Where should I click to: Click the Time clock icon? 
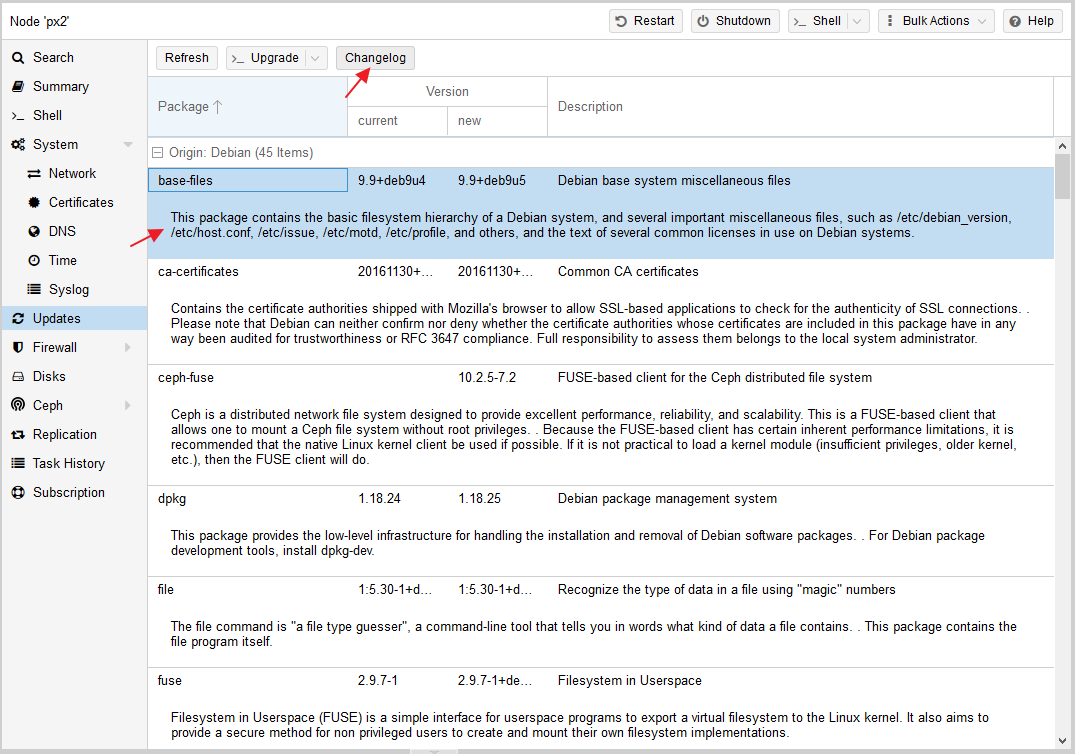pos(34,261)
